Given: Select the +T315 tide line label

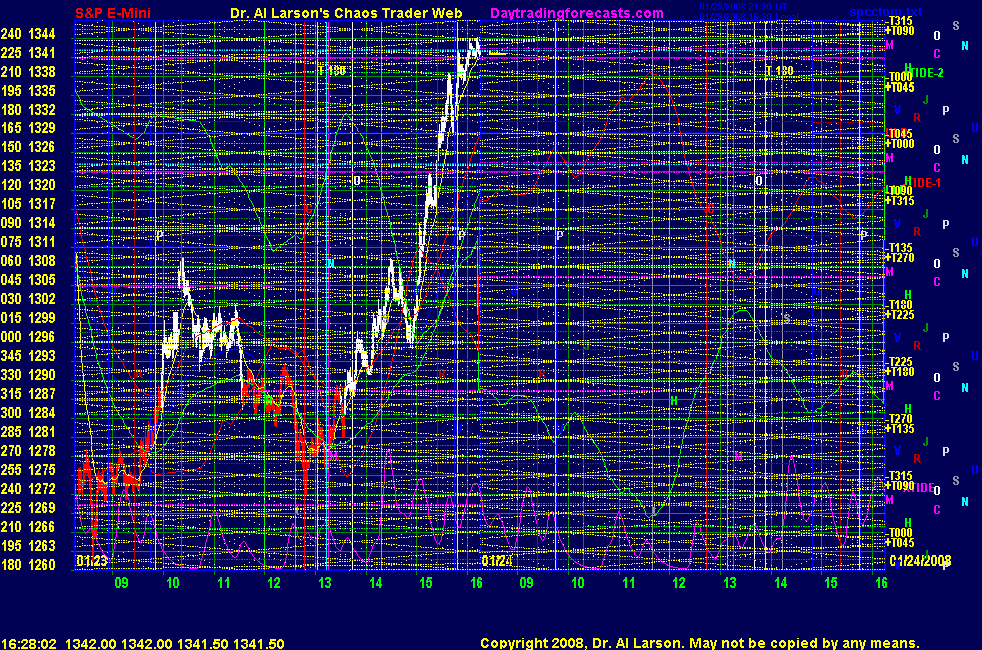Looking at the screenshot, I should 900,201.
